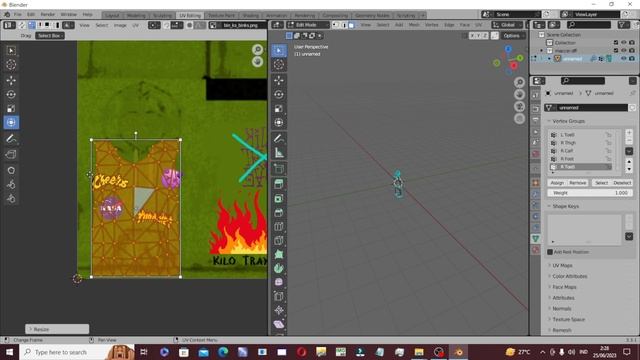Select the Loop Cut tool
The height and width of the screenshot is (360, 640).
coord(279,227)
